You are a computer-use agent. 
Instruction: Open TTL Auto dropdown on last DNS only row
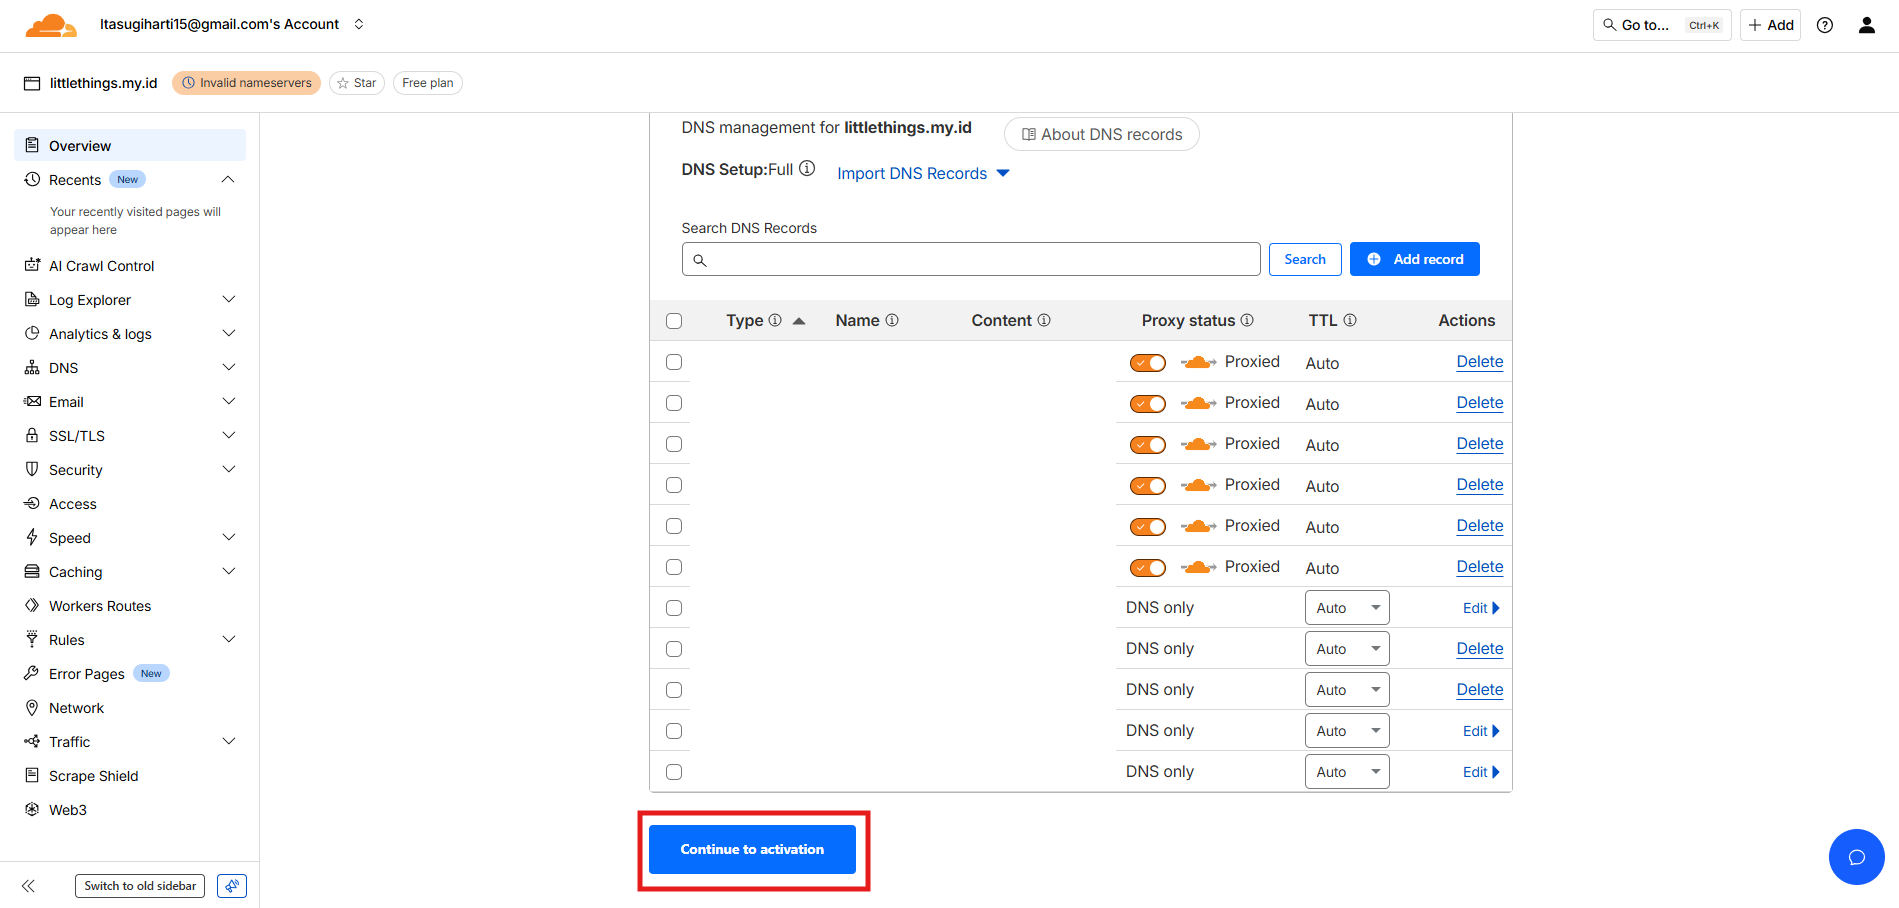(x=1347, y=772)
